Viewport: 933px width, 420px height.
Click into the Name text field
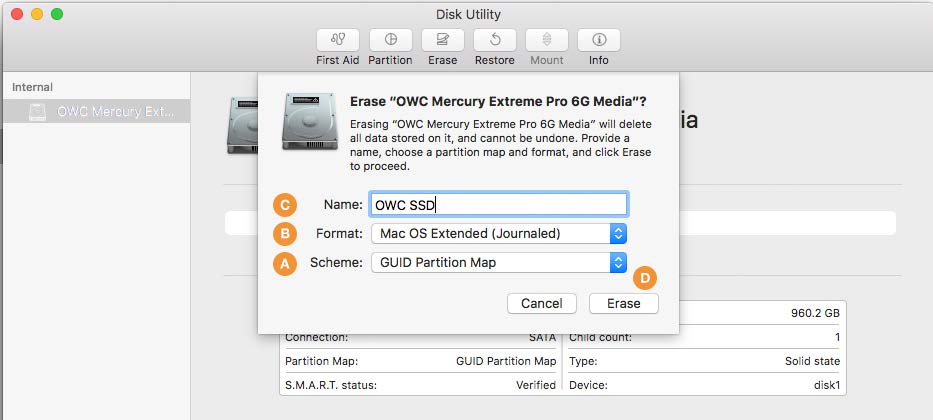[498, 204]
